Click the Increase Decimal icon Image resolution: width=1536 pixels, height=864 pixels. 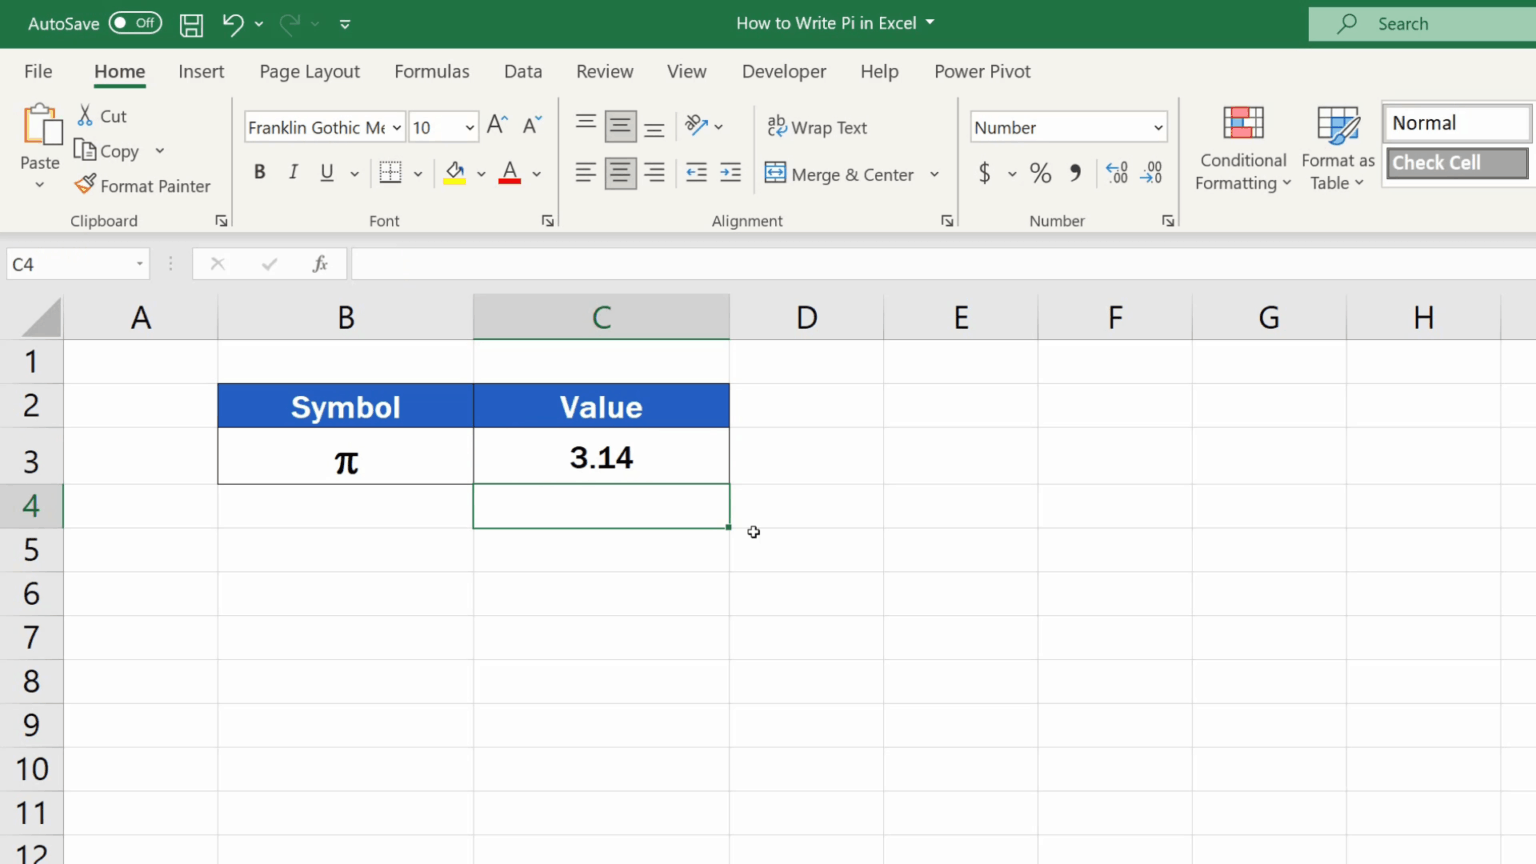tap(1116, 172)
